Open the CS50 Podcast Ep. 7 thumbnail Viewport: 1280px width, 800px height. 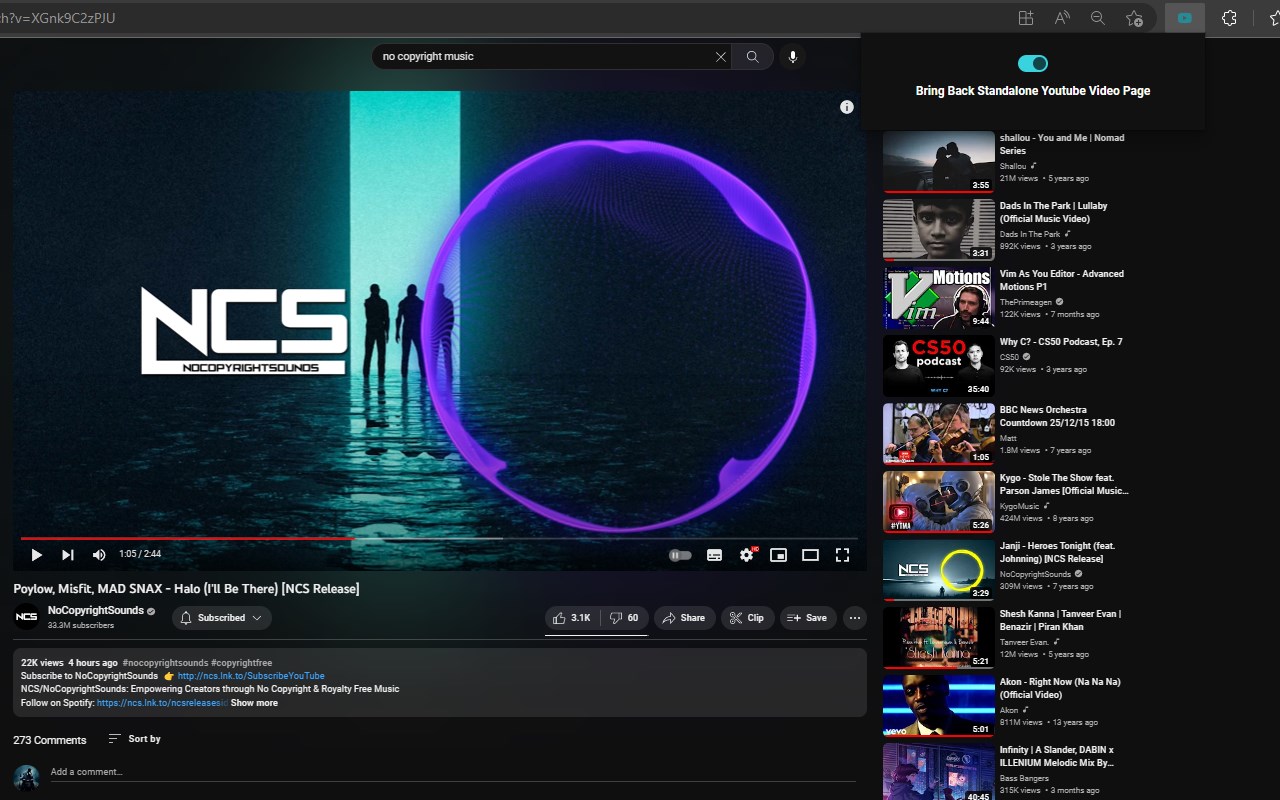click(x=939, y=365)
